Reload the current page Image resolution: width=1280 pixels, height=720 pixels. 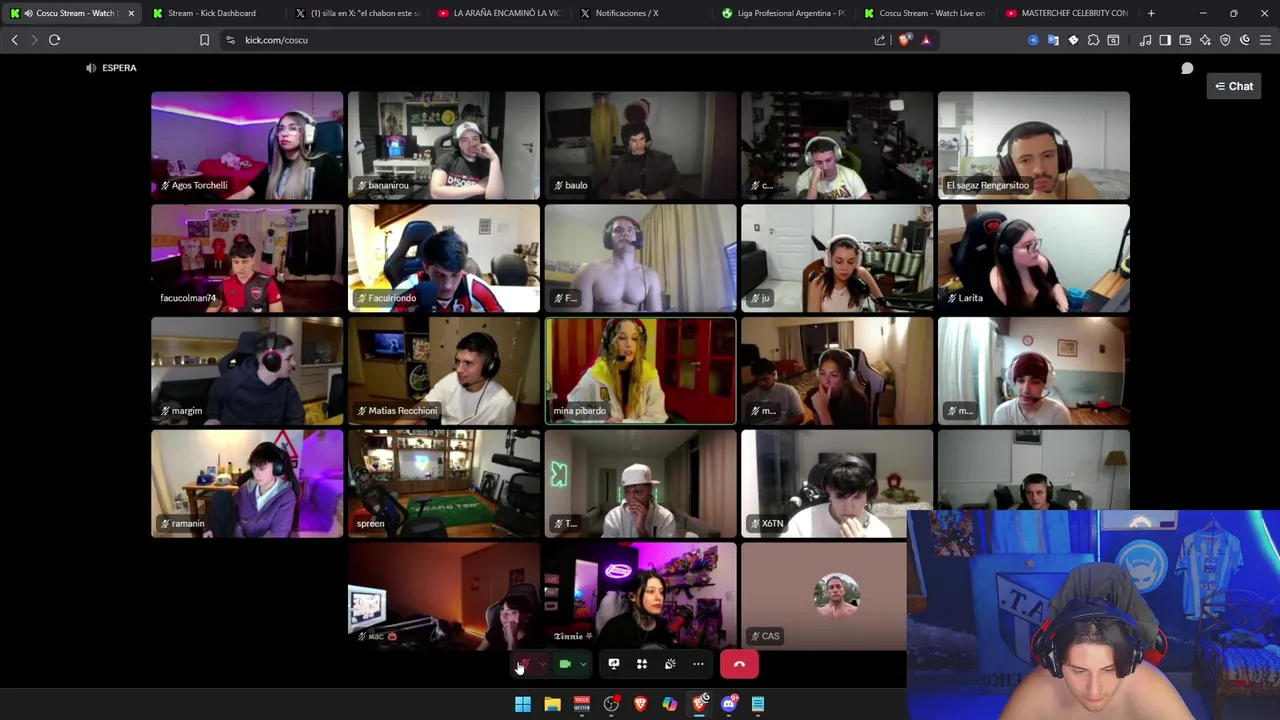tap(54, 40)
